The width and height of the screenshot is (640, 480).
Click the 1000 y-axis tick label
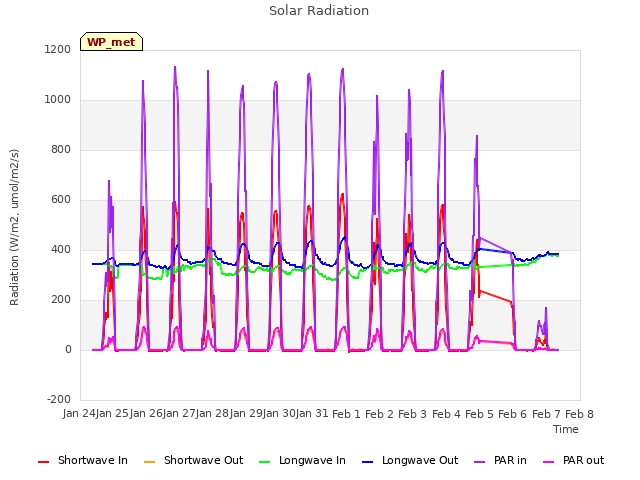pyautogui.click(x=58, y=100)
